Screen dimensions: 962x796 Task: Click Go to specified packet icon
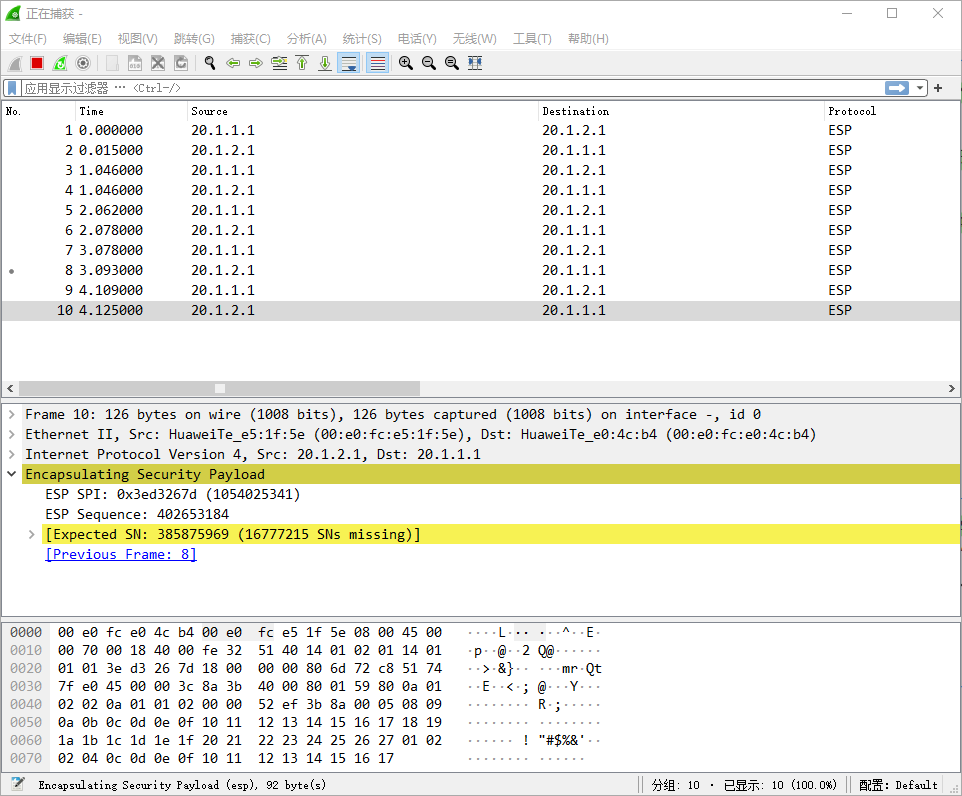point(279,63)
